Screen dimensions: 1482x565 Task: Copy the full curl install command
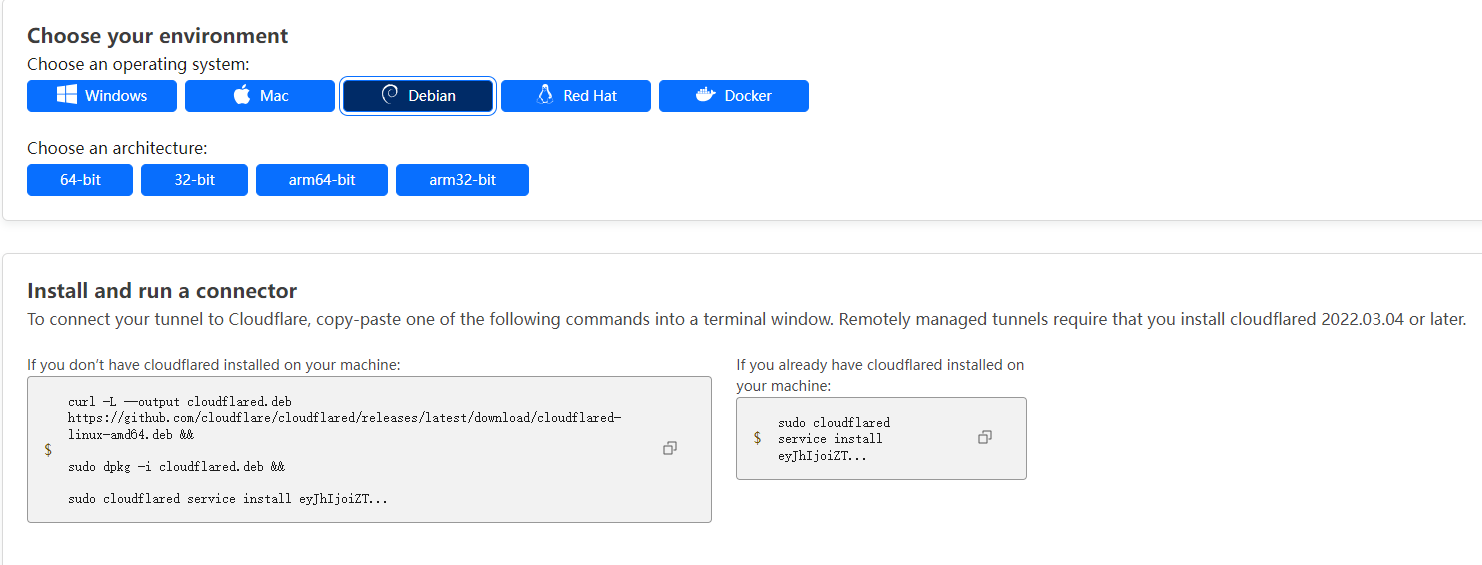670,448
